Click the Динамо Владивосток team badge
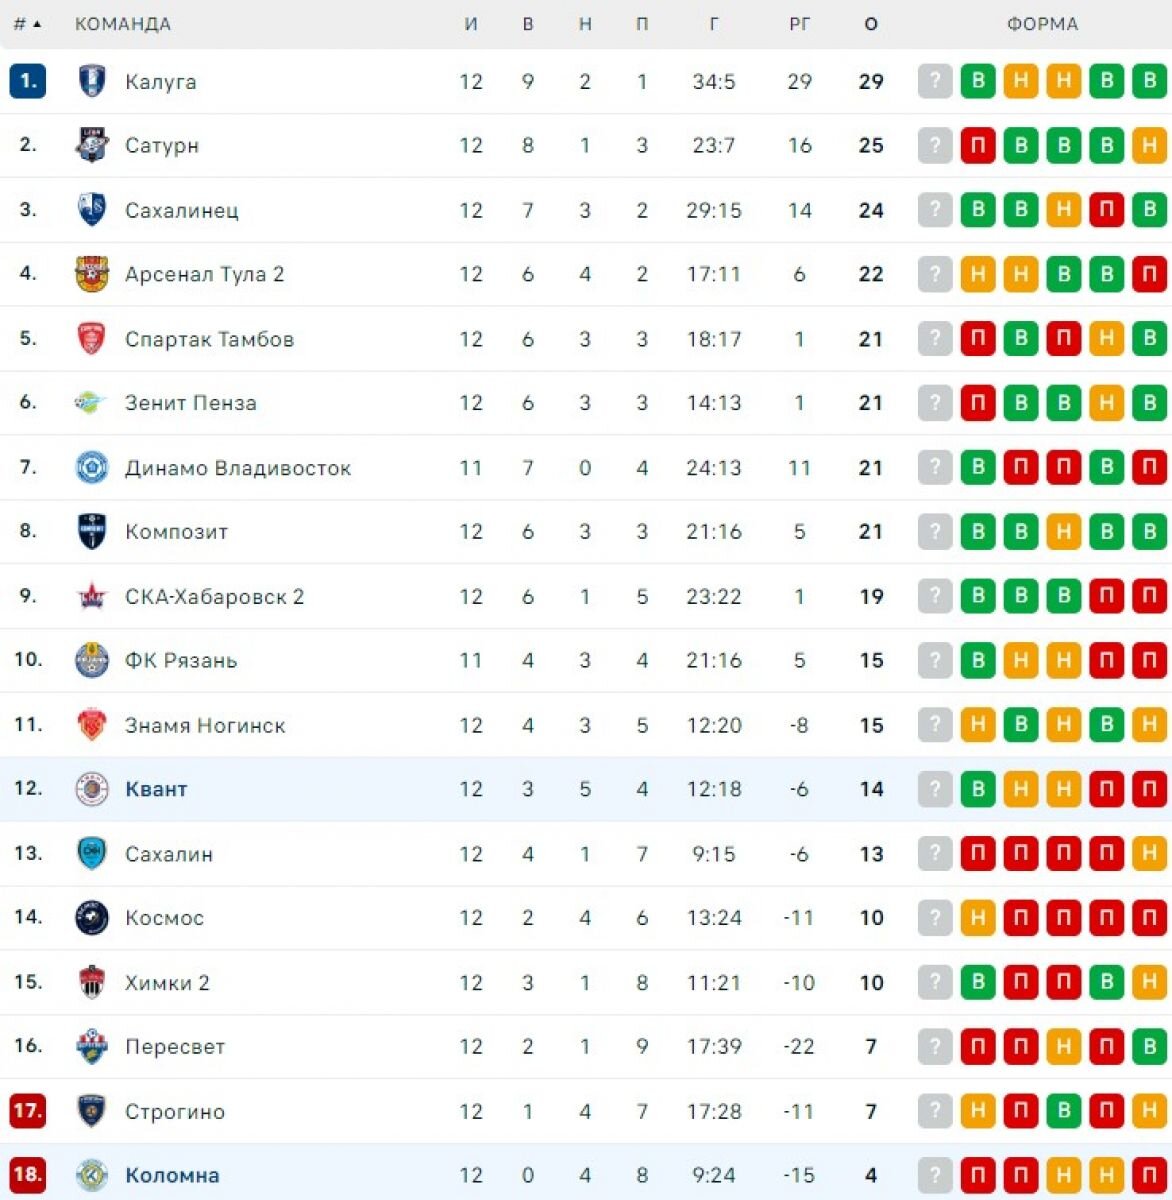The height and width of the screenshot is (1200, 1172). [92, 467]
